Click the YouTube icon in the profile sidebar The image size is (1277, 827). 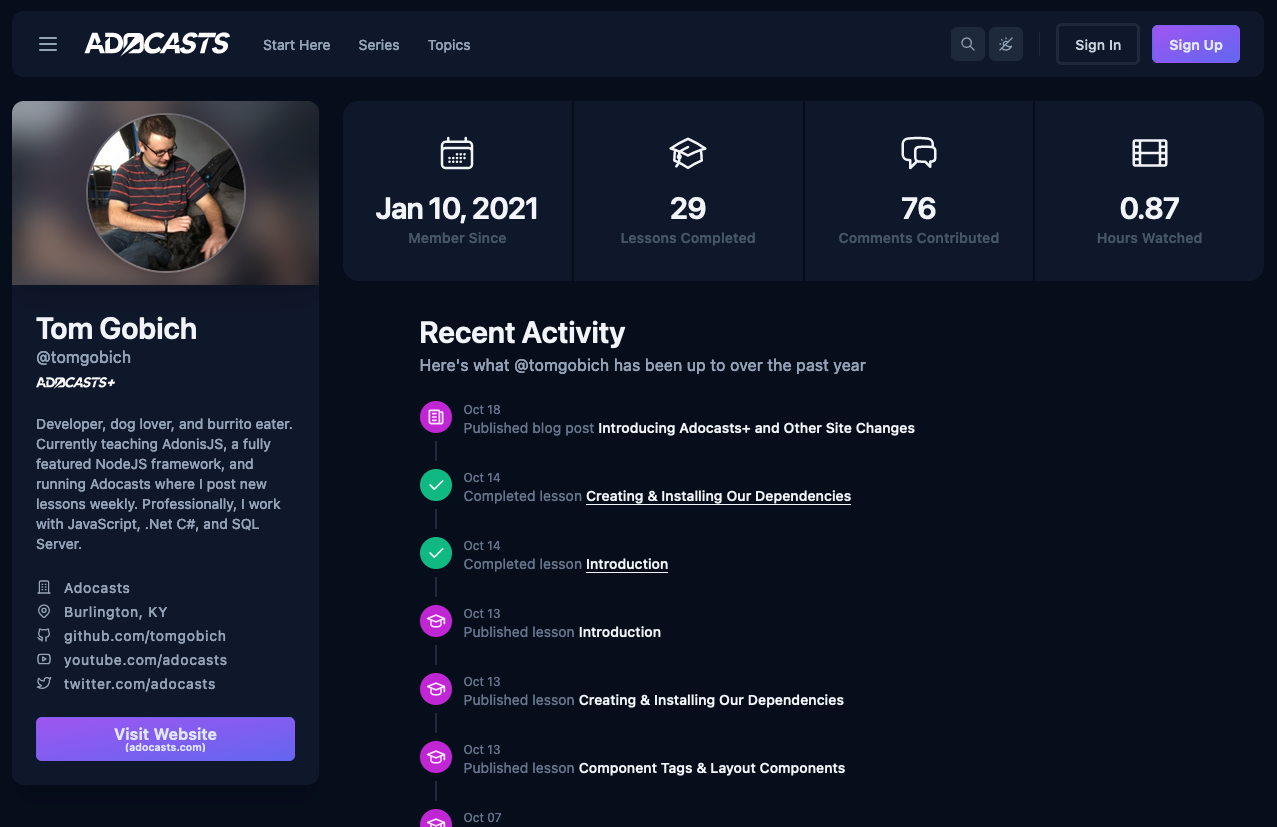(44, 660)
